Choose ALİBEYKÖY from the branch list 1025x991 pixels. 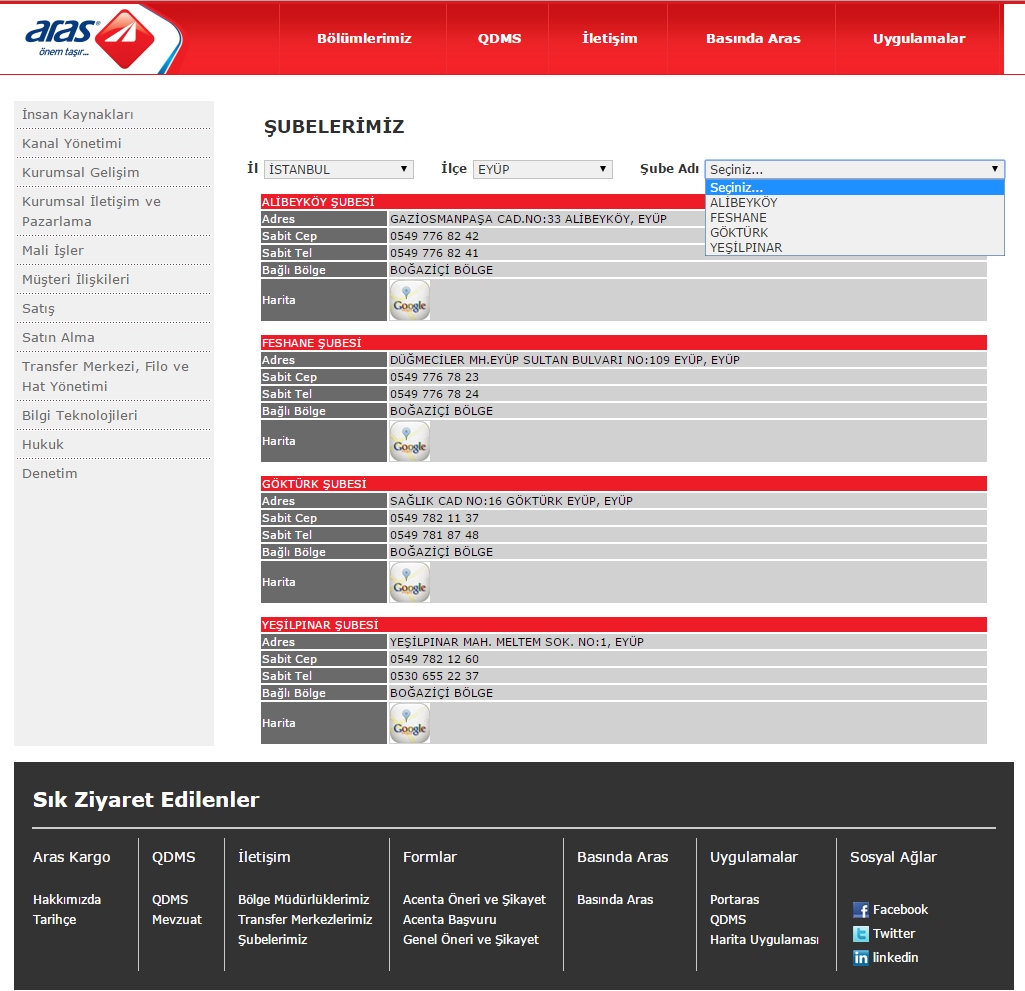point(854,203)
